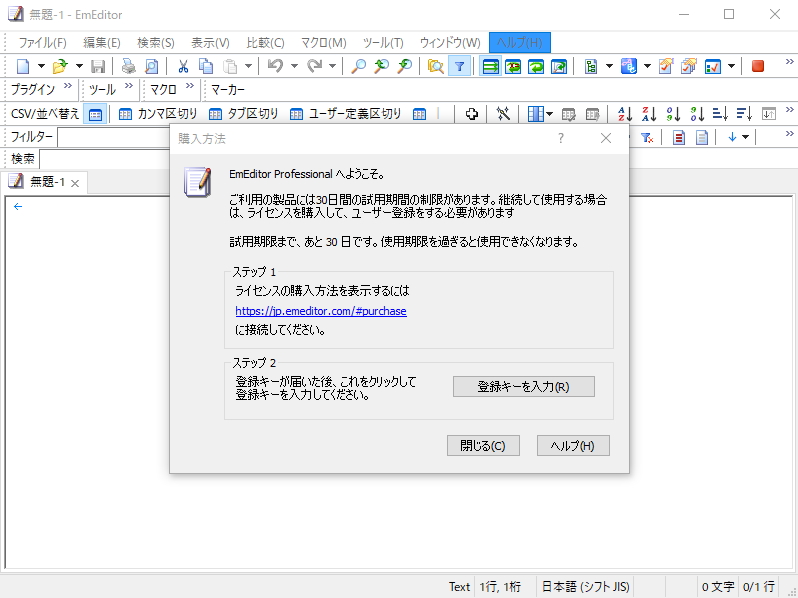
Task: Click the numeric ascending sort icon
Action: click(673, 114)
